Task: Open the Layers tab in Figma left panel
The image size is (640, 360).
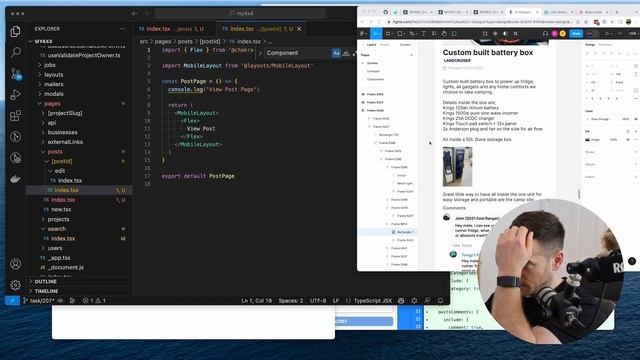Action: coord(371,44)
